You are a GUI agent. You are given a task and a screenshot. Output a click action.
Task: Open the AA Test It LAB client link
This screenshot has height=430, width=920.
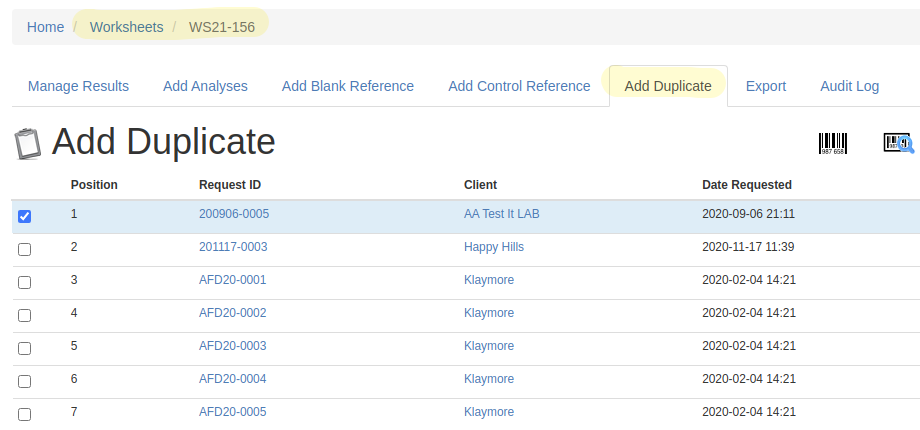pyautogui.click(x=502, y=214)
